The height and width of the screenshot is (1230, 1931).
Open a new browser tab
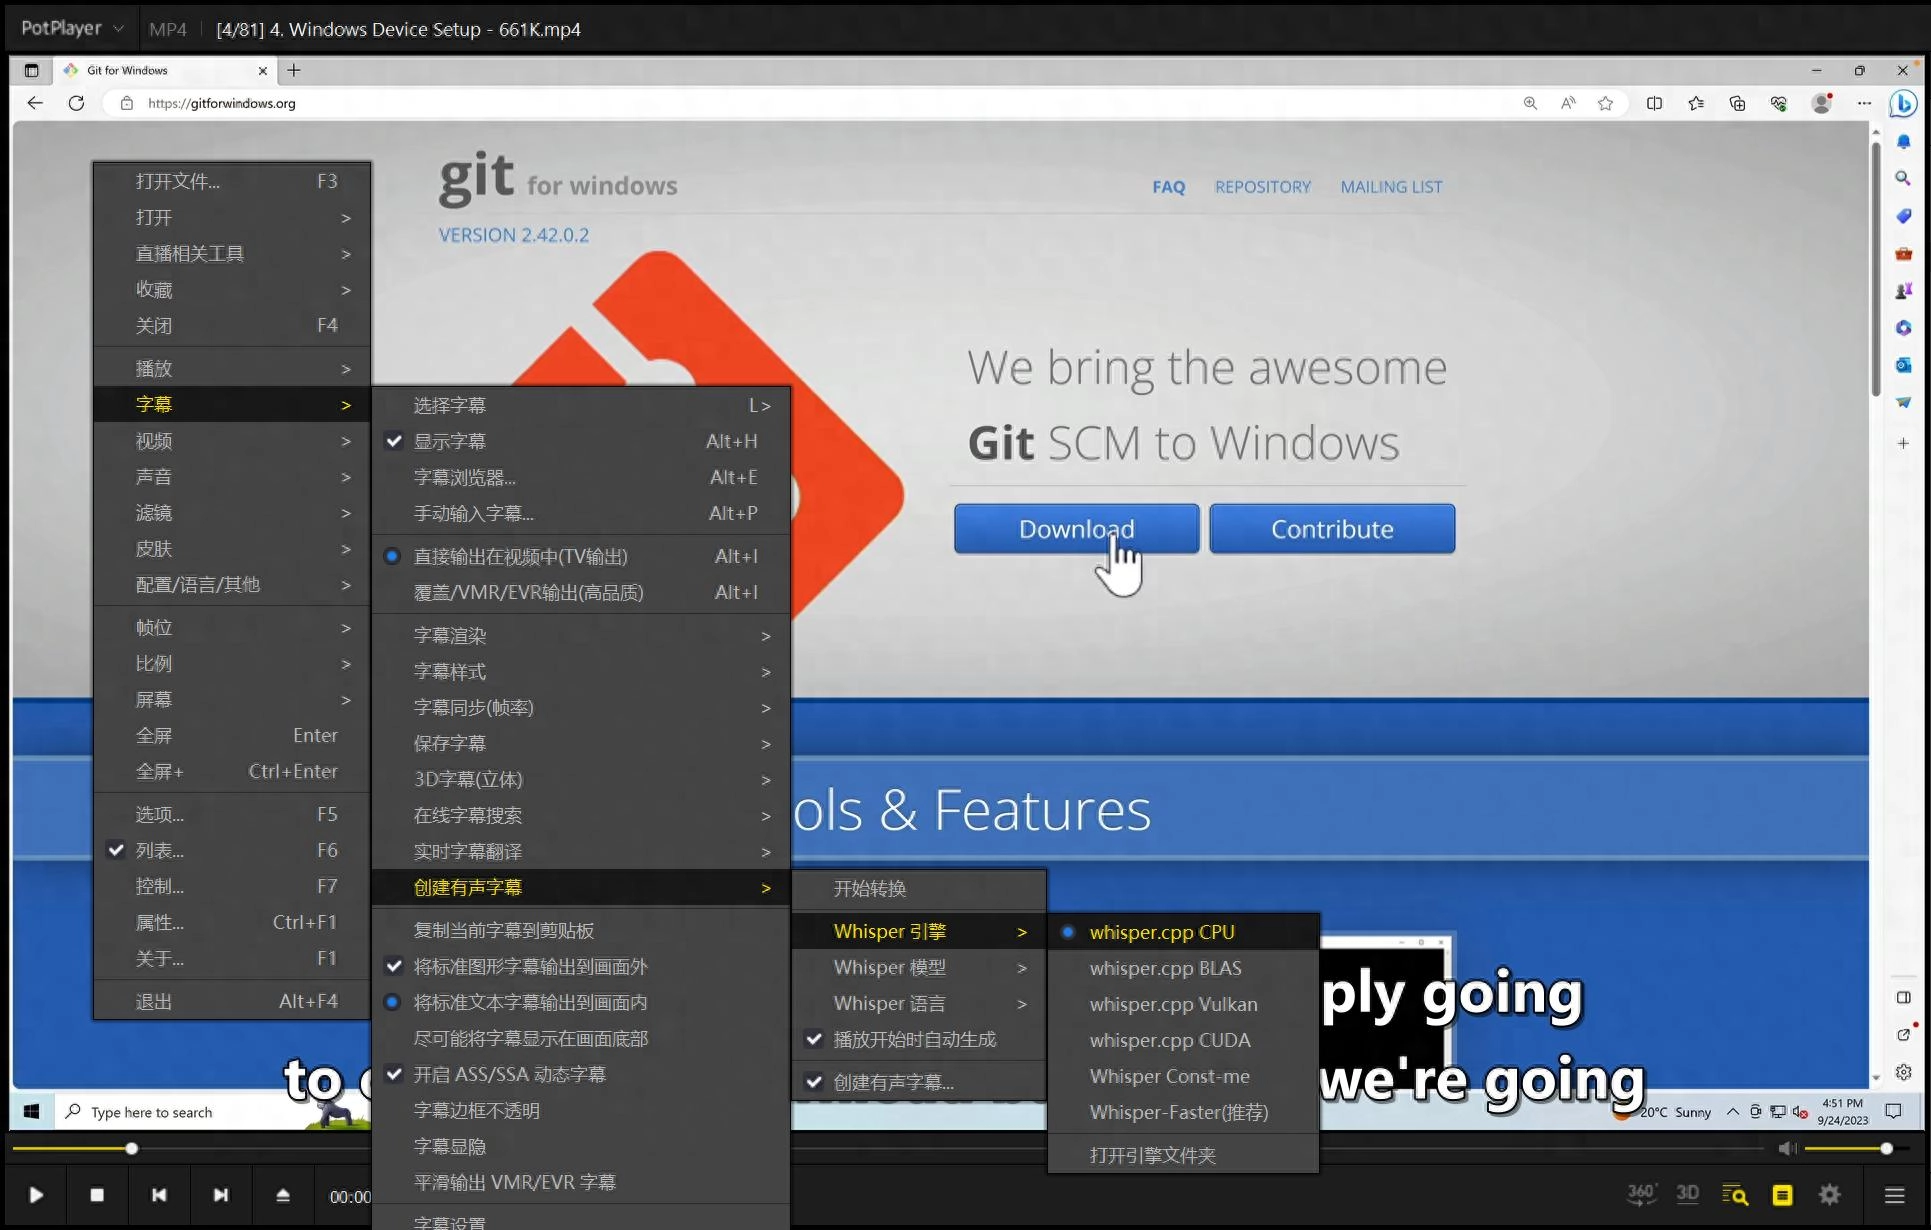point(293,70)
